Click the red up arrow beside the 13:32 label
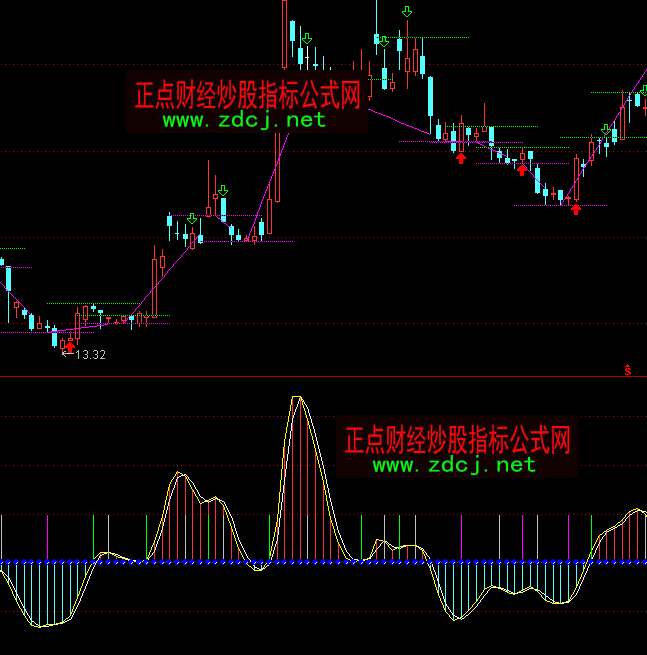The width and height of the screenshot is (647, 655). click(69, 345)
